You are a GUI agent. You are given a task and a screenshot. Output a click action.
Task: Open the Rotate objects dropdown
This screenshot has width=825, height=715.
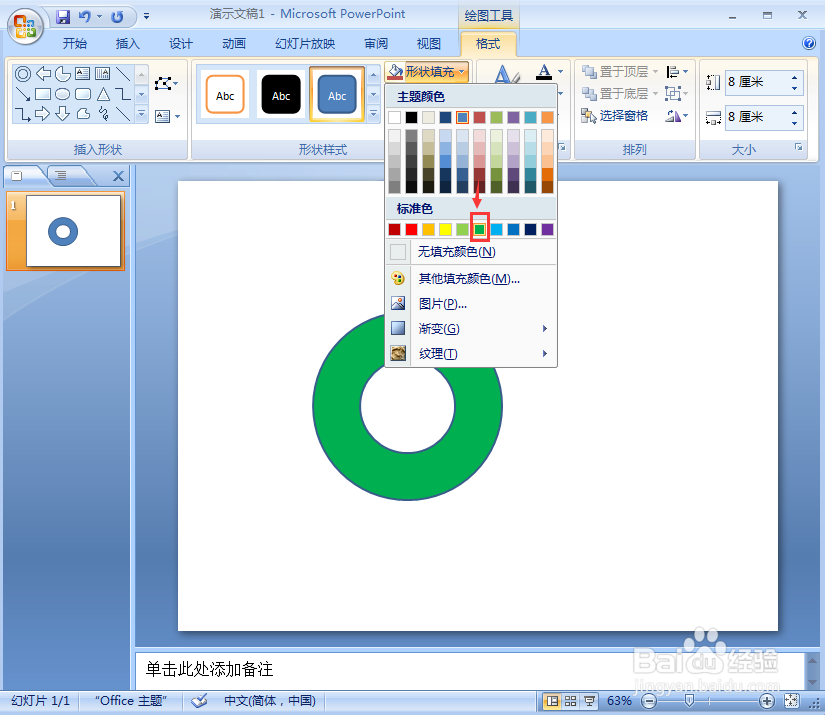coord(677,116)
